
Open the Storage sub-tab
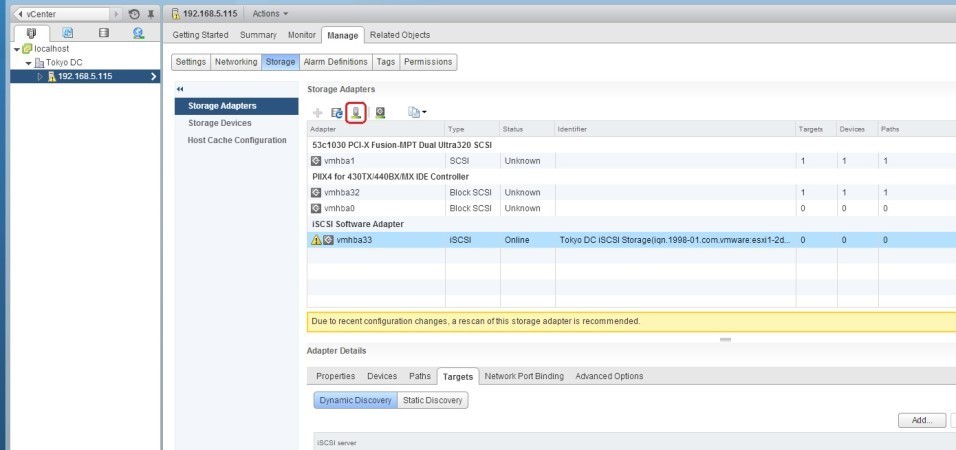(280, 62)
